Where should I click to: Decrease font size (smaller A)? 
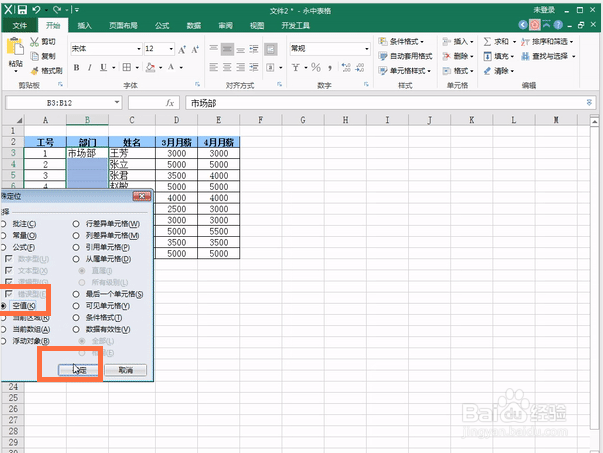tap(195, 49)
